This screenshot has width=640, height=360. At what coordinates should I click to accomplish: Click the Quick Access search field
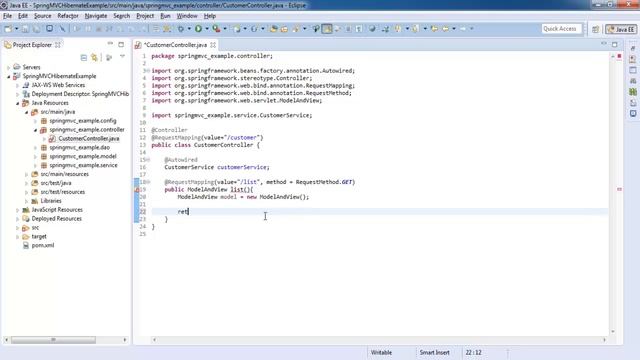tap(561, 29)
